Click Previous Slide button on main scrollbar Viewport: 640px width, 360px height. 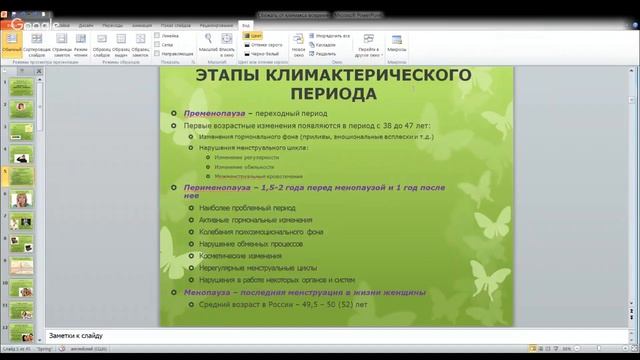tap(631, 311)
